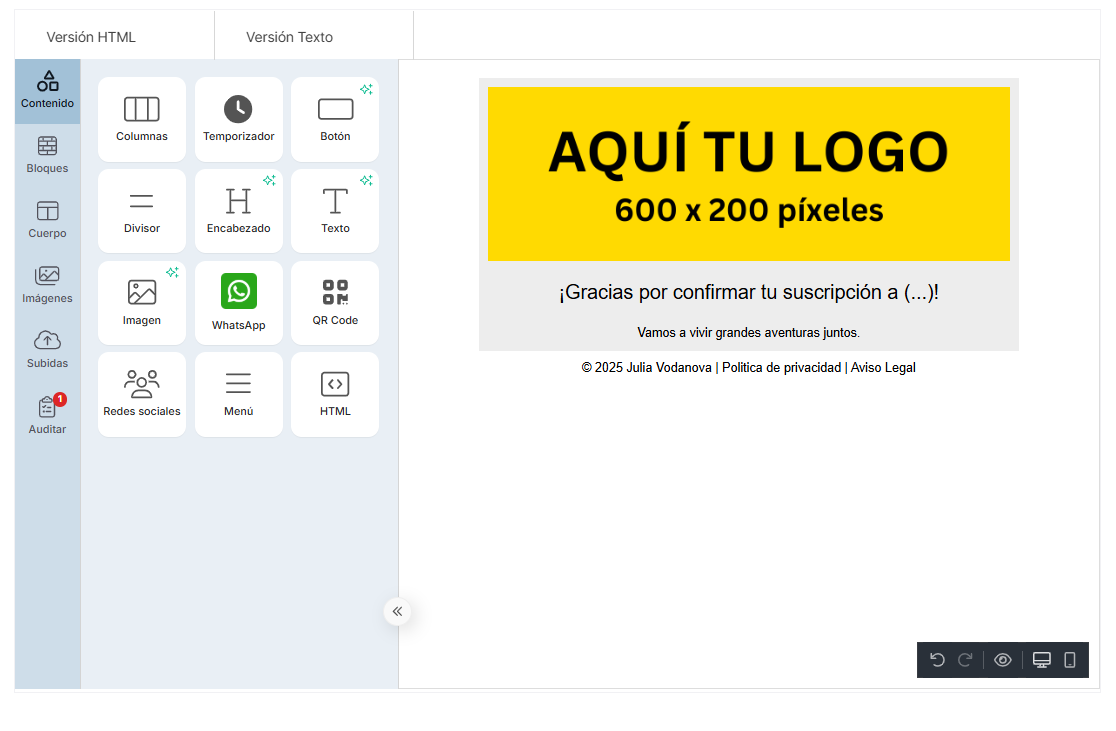
Task: Toggle the preview eye icon
Action: point(1003,660)
